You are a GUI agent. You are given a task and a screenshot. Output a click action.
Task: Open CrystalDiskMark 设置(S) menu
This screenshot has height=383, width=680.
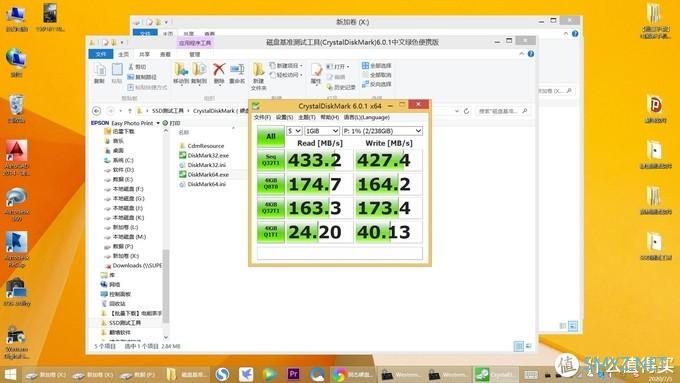pos(284,118)
